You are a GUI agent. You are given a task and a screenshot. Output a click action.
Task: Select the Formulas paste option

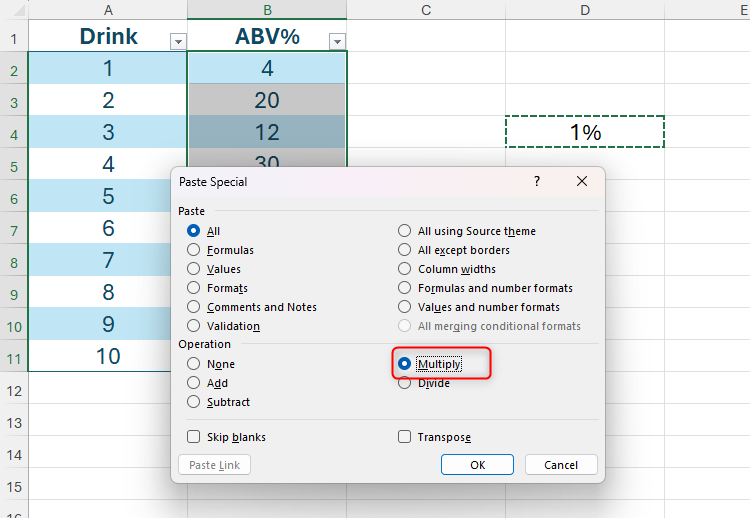click(194, 250)
